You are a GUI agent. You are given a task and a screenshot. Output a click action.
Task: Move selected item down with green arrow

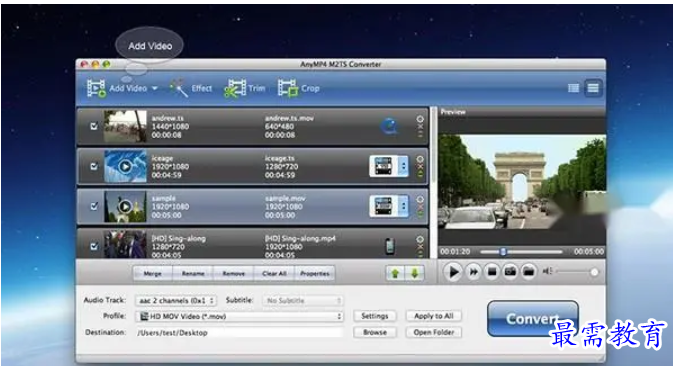click(415, 273)
